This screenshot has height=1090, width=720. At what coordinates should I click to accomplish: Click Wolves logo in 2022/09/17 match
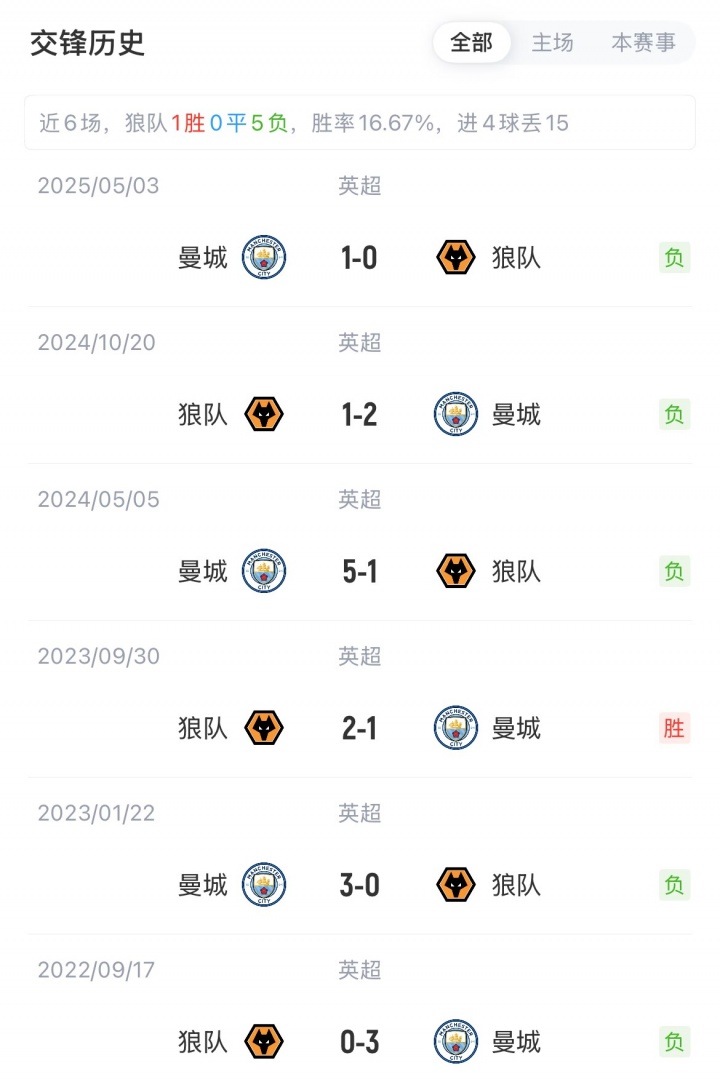click(264, 1042)
